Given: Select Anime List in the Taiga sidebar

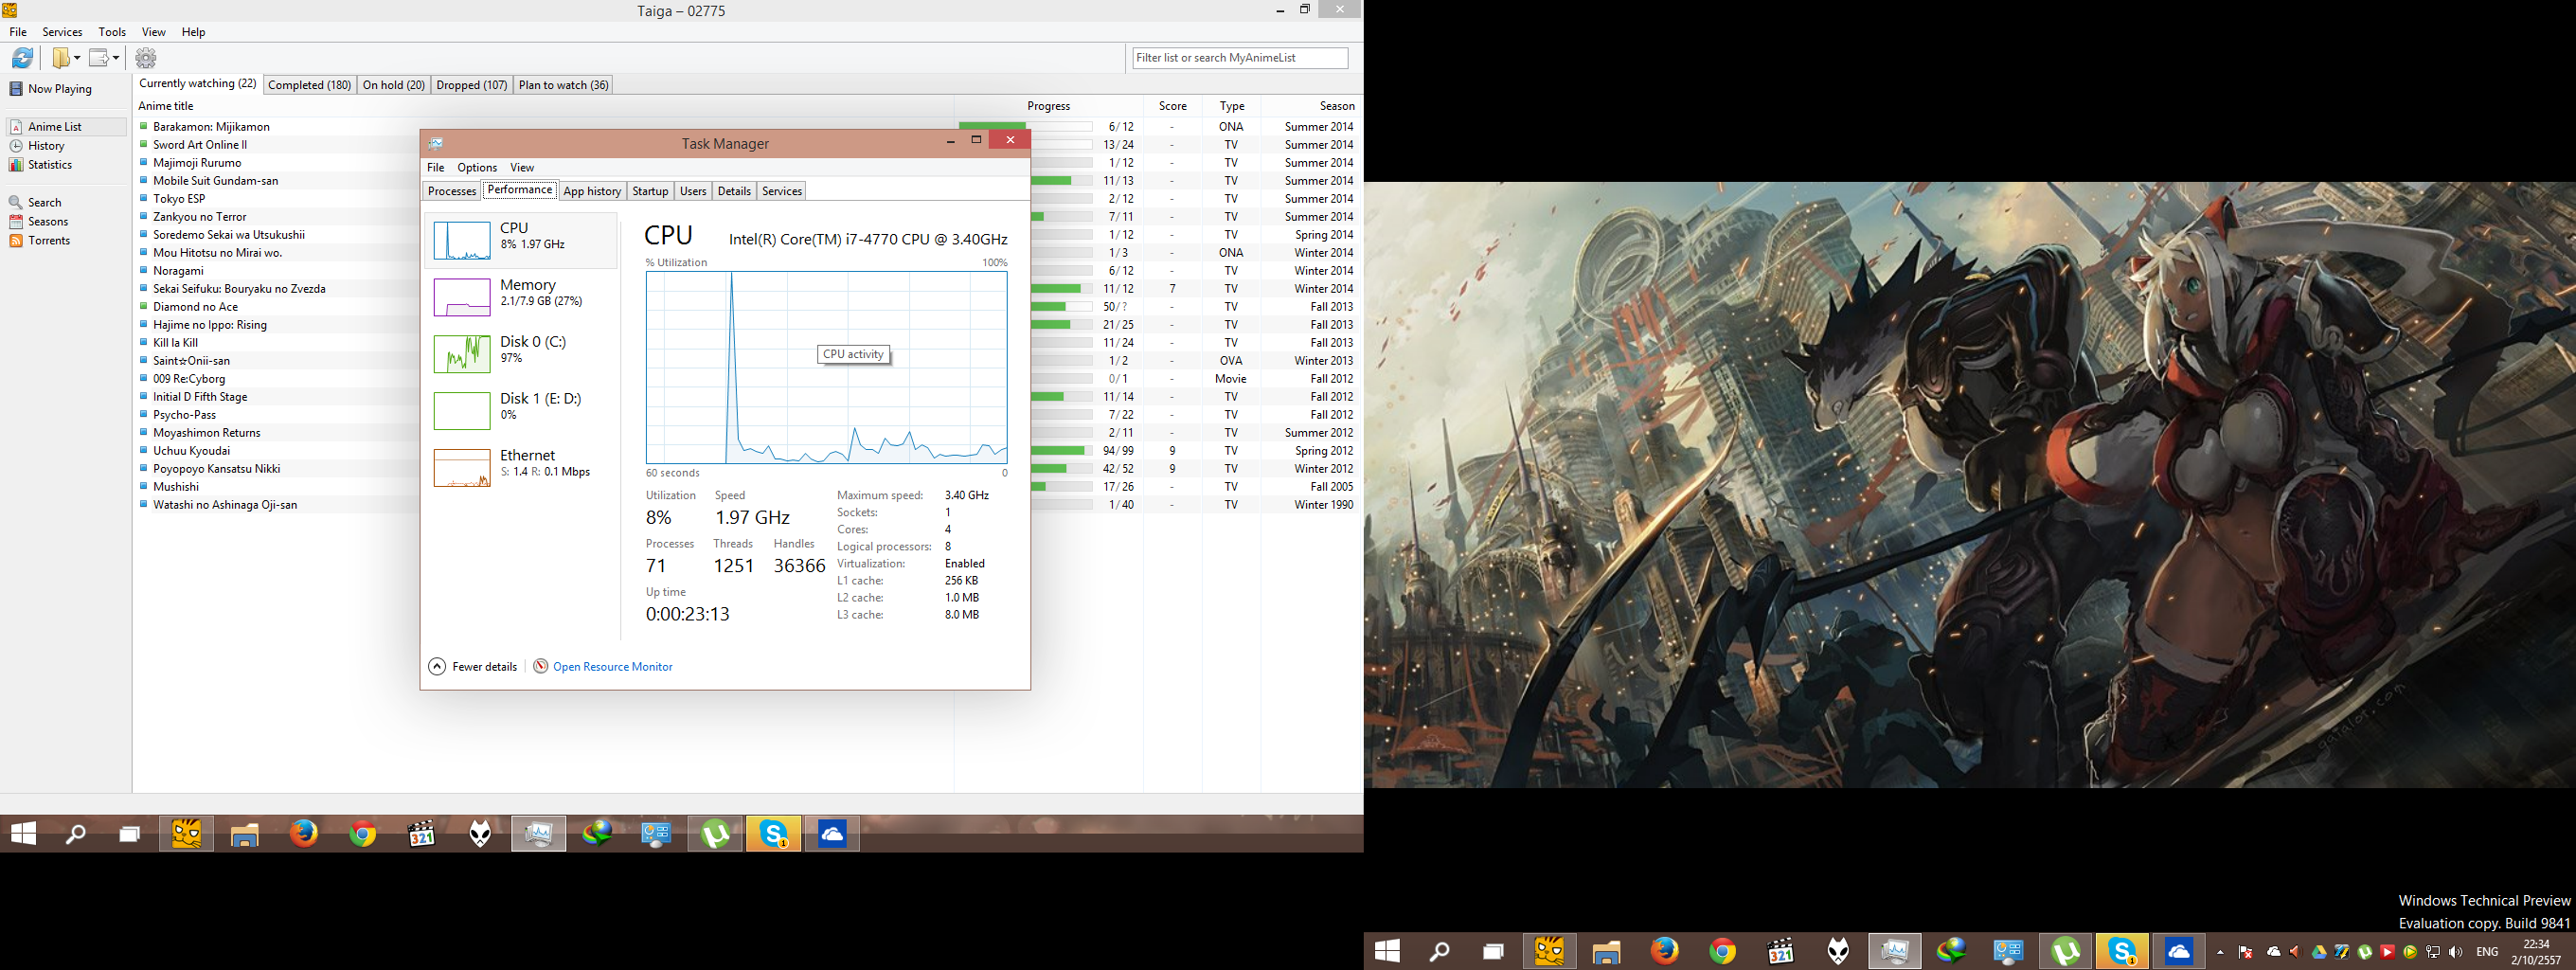Looking at the screenshot, I should coord(67,127).
